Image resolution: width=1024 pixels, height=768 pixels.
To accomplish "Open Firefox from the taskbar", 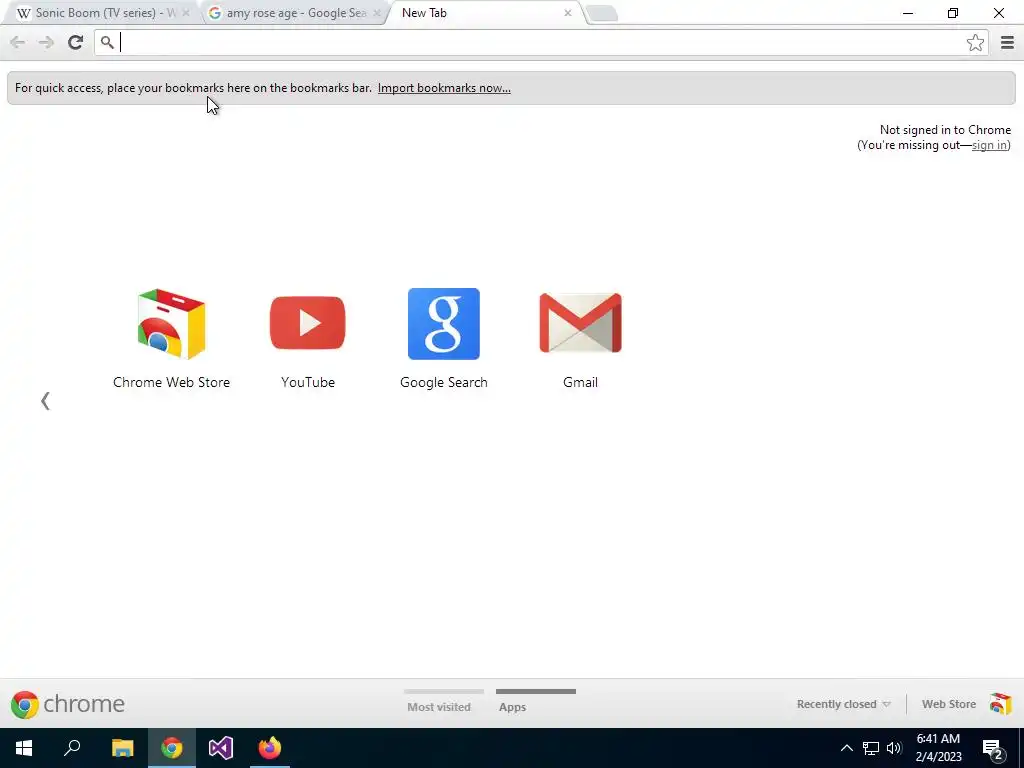I will pyautogui.click(x=270, y=748).
